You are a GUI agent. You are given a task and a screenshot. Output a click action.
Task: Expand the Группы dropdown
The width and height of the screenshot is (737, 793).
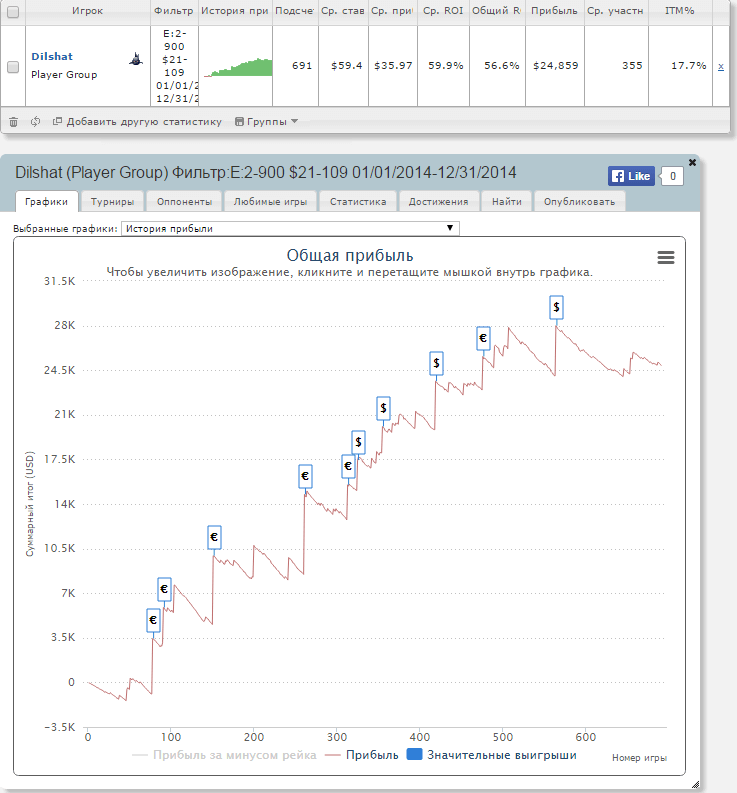266,122
